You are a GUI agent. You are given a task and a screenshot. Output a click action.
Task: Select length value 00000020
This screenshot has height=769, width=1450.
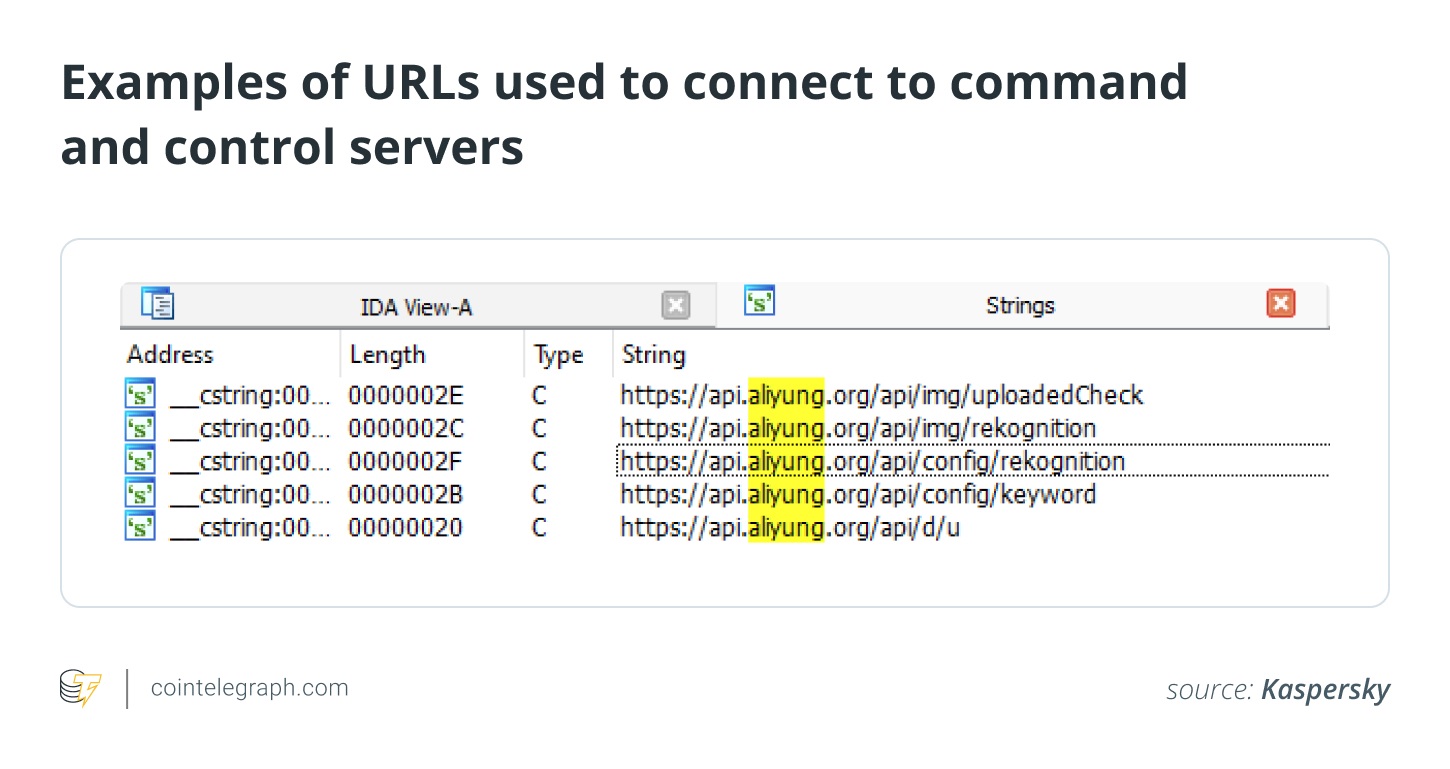pos(405,527)
